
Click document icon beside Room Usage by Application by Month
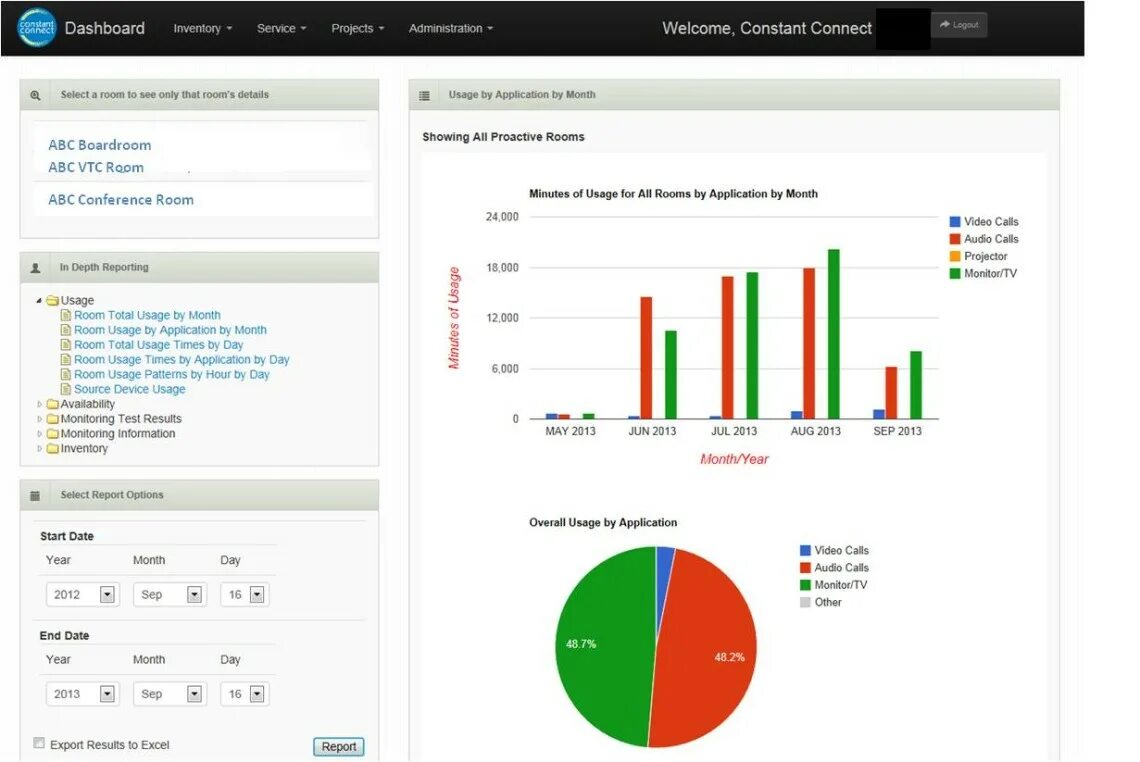point(65,330)
